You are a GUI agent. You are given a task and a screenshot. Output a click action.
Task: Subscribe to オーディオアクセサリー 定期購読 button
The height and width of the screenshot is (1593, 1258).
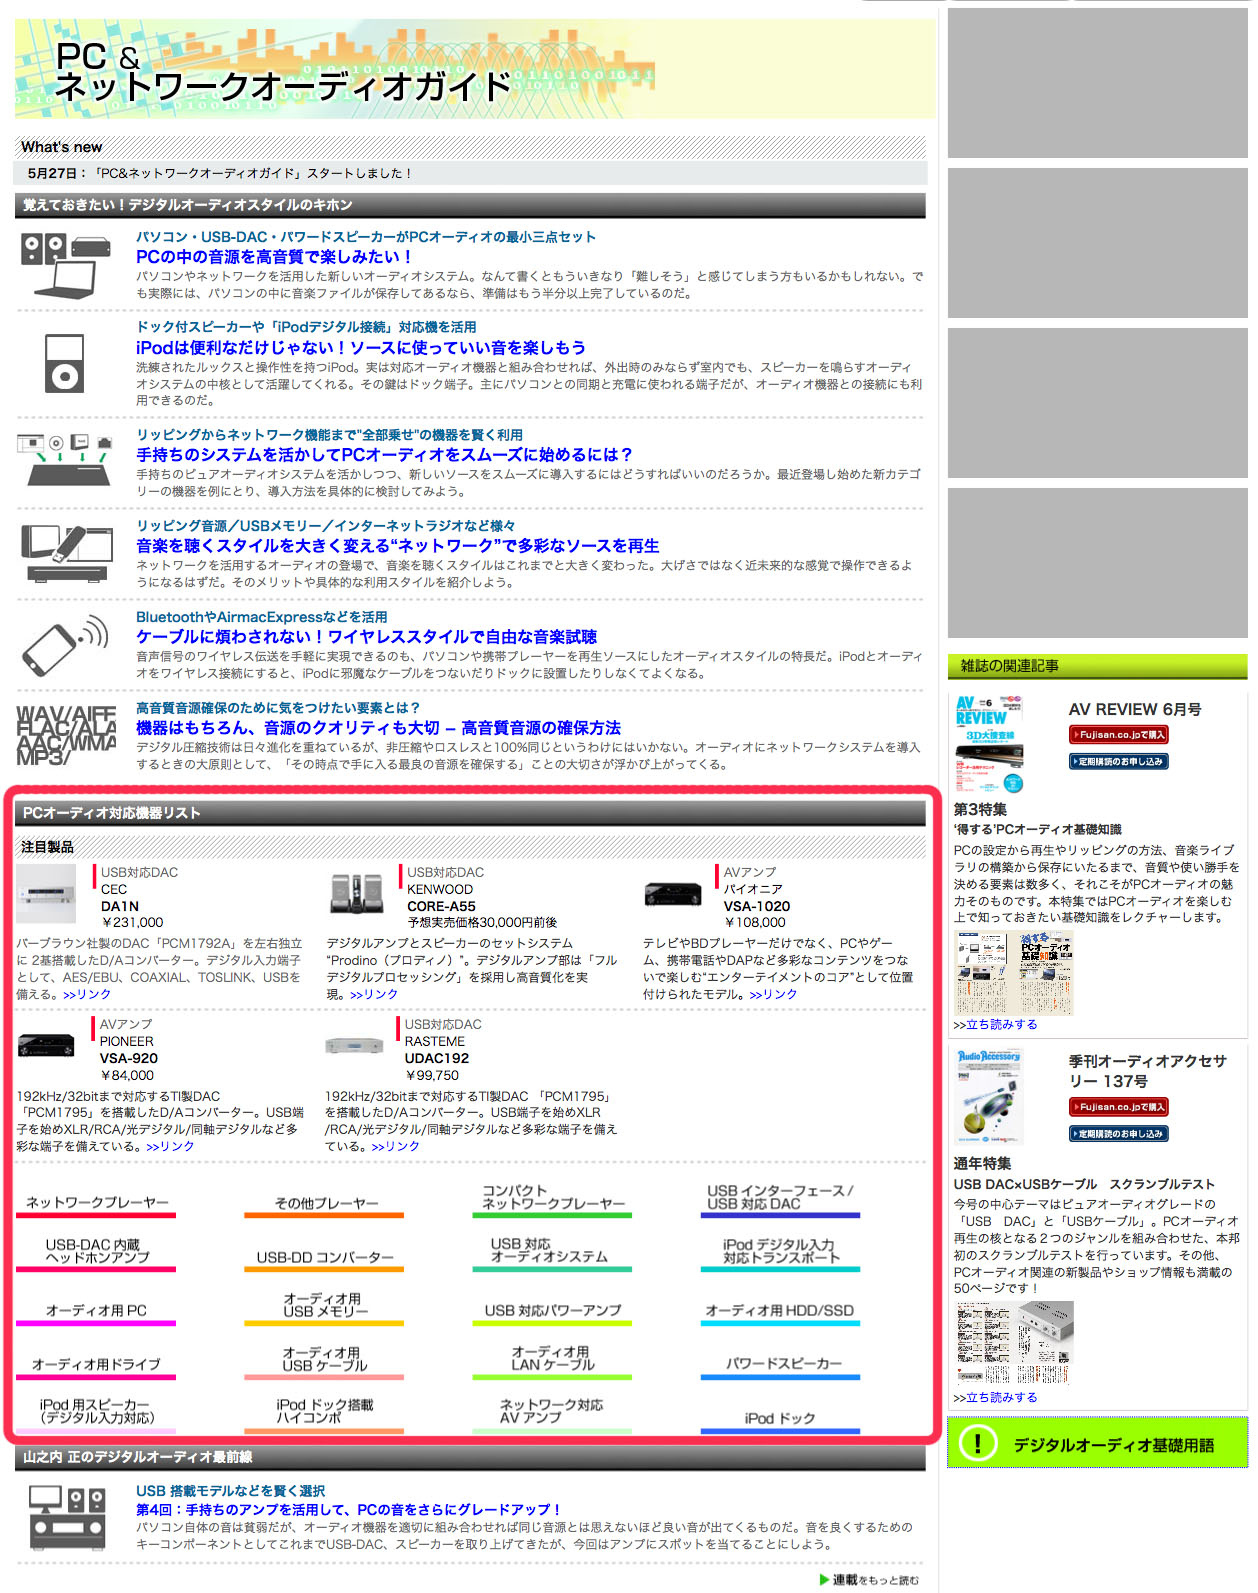(x=1119, y=1134)
